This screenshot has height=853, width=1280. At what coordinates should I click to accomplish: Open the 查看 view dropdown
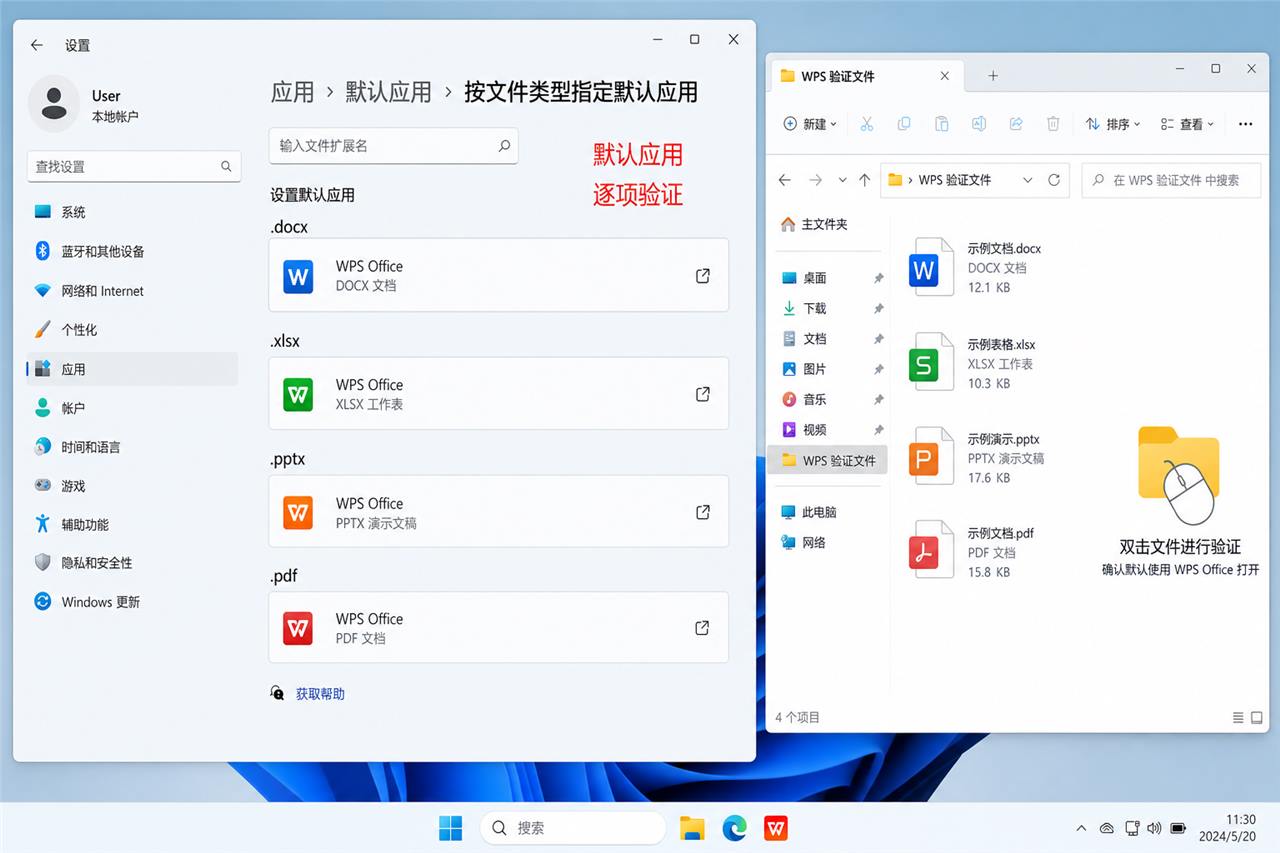coord(1187,124)
